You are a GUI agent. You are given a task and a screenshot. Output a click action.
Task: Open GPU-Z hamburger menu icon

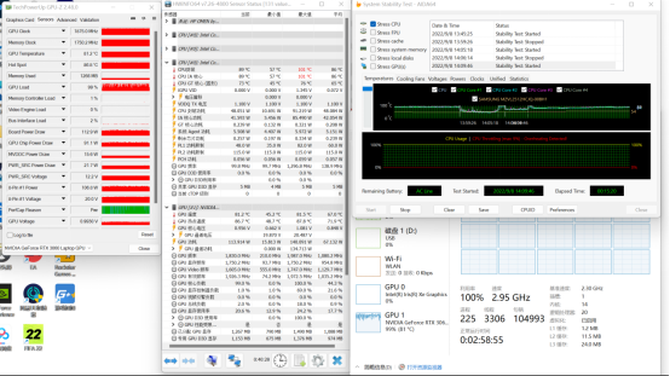coord(153,19)
